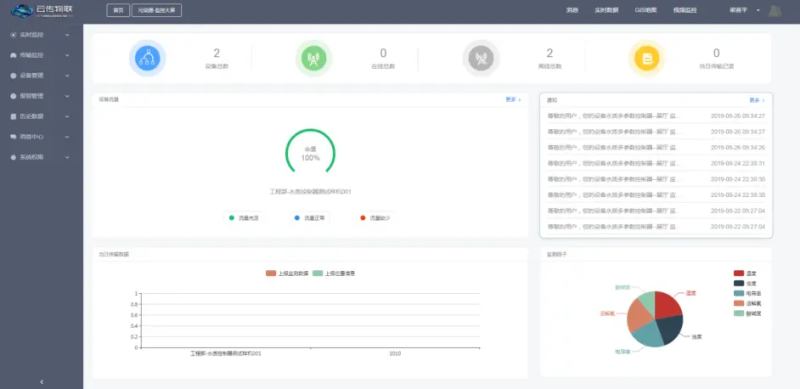Collapse the sidebar with the bottom arrow

tap(42, 381)
